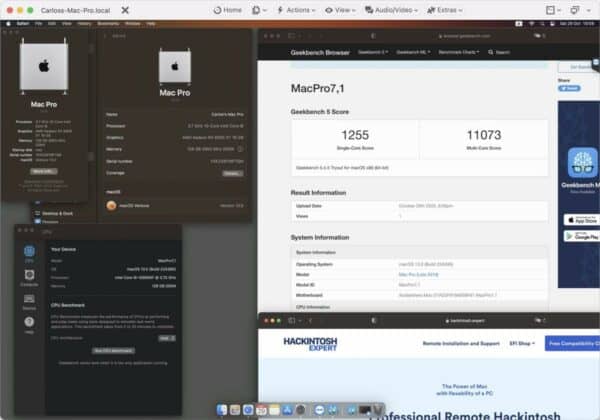Open the Help menu in the menu bar
Image resolution: width=600 pixels, height=420 pixels.
pos(151,24)
